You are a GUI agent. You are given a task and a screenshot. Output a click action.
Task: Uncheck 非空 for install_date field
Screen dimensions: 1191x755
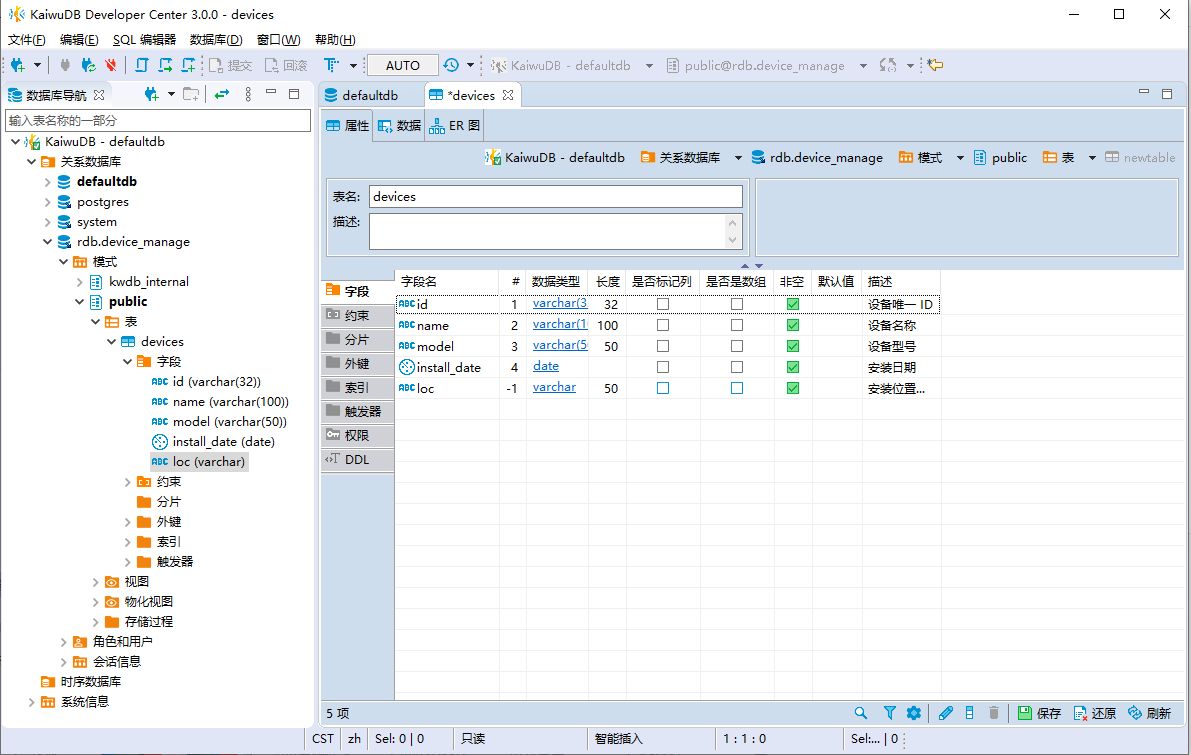coord(793,367)
